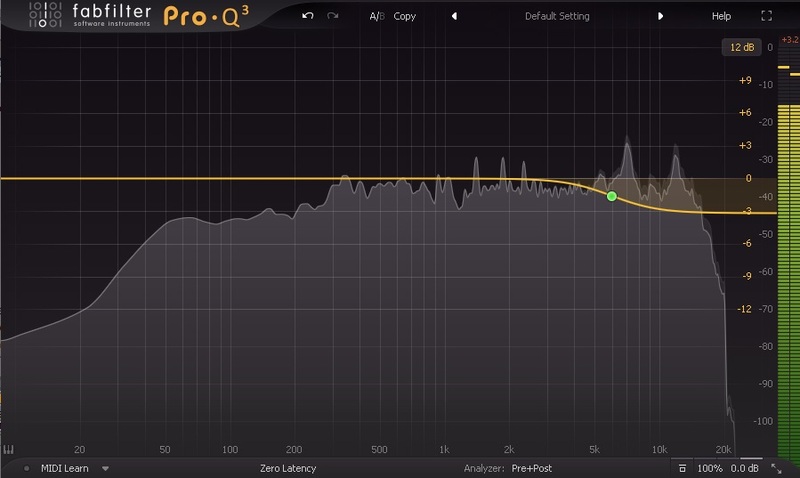The height and width of the screenshot is (478, 800).
Task: Toggle full screen mode icon
Action: click(767, 16)
